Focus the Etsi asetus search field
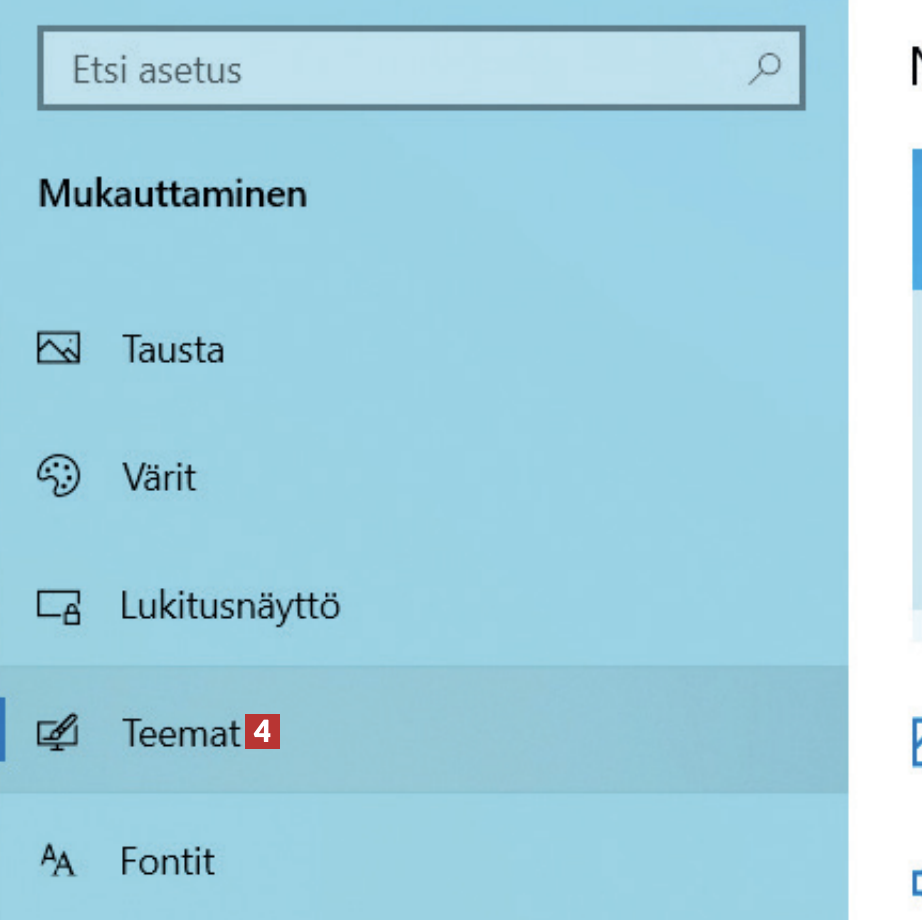The width and height of the screenshot is (922, 920). point(400,70)
